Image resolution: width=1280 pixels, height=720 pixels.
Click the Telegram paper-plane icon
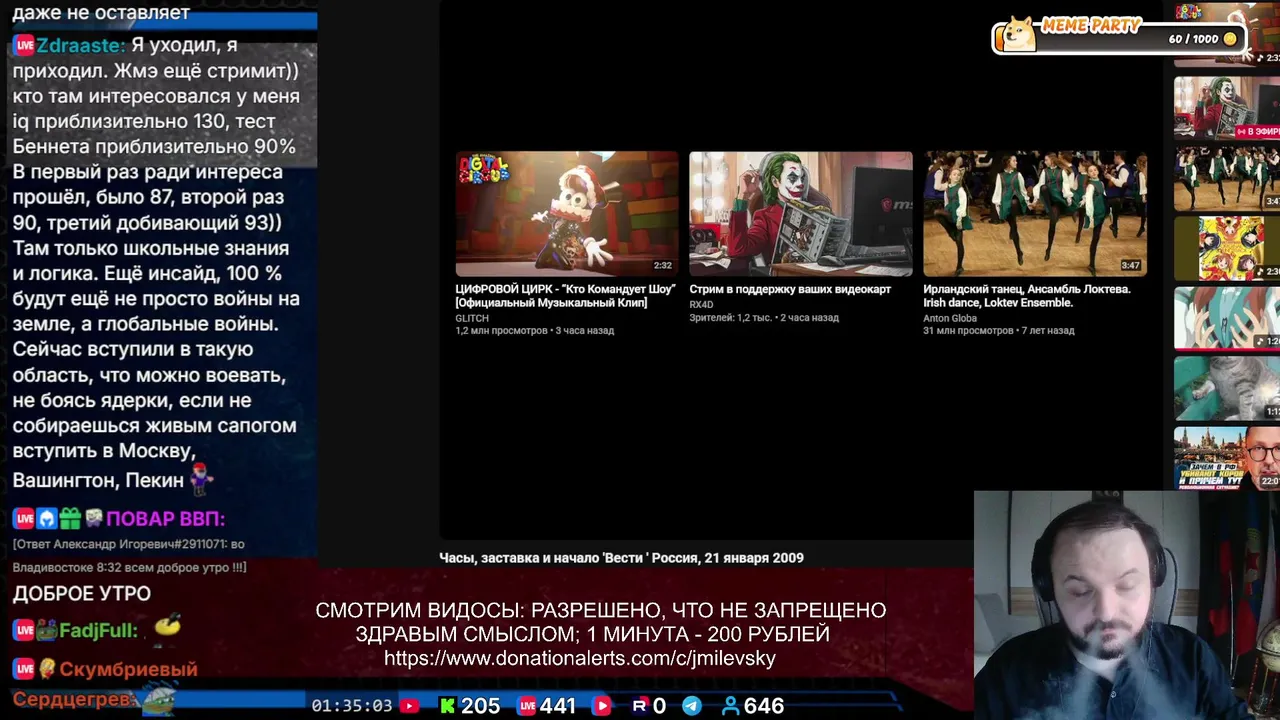(x=692, y=706)
